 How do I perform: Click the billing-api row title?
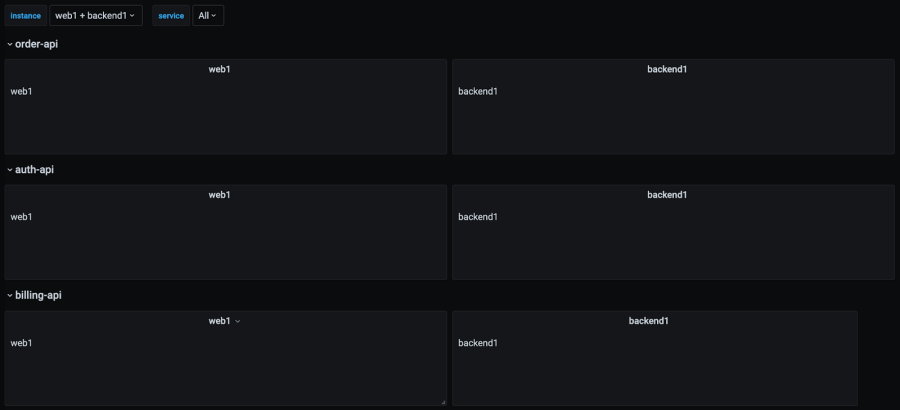pyautogui.click(x=38, y=296)
